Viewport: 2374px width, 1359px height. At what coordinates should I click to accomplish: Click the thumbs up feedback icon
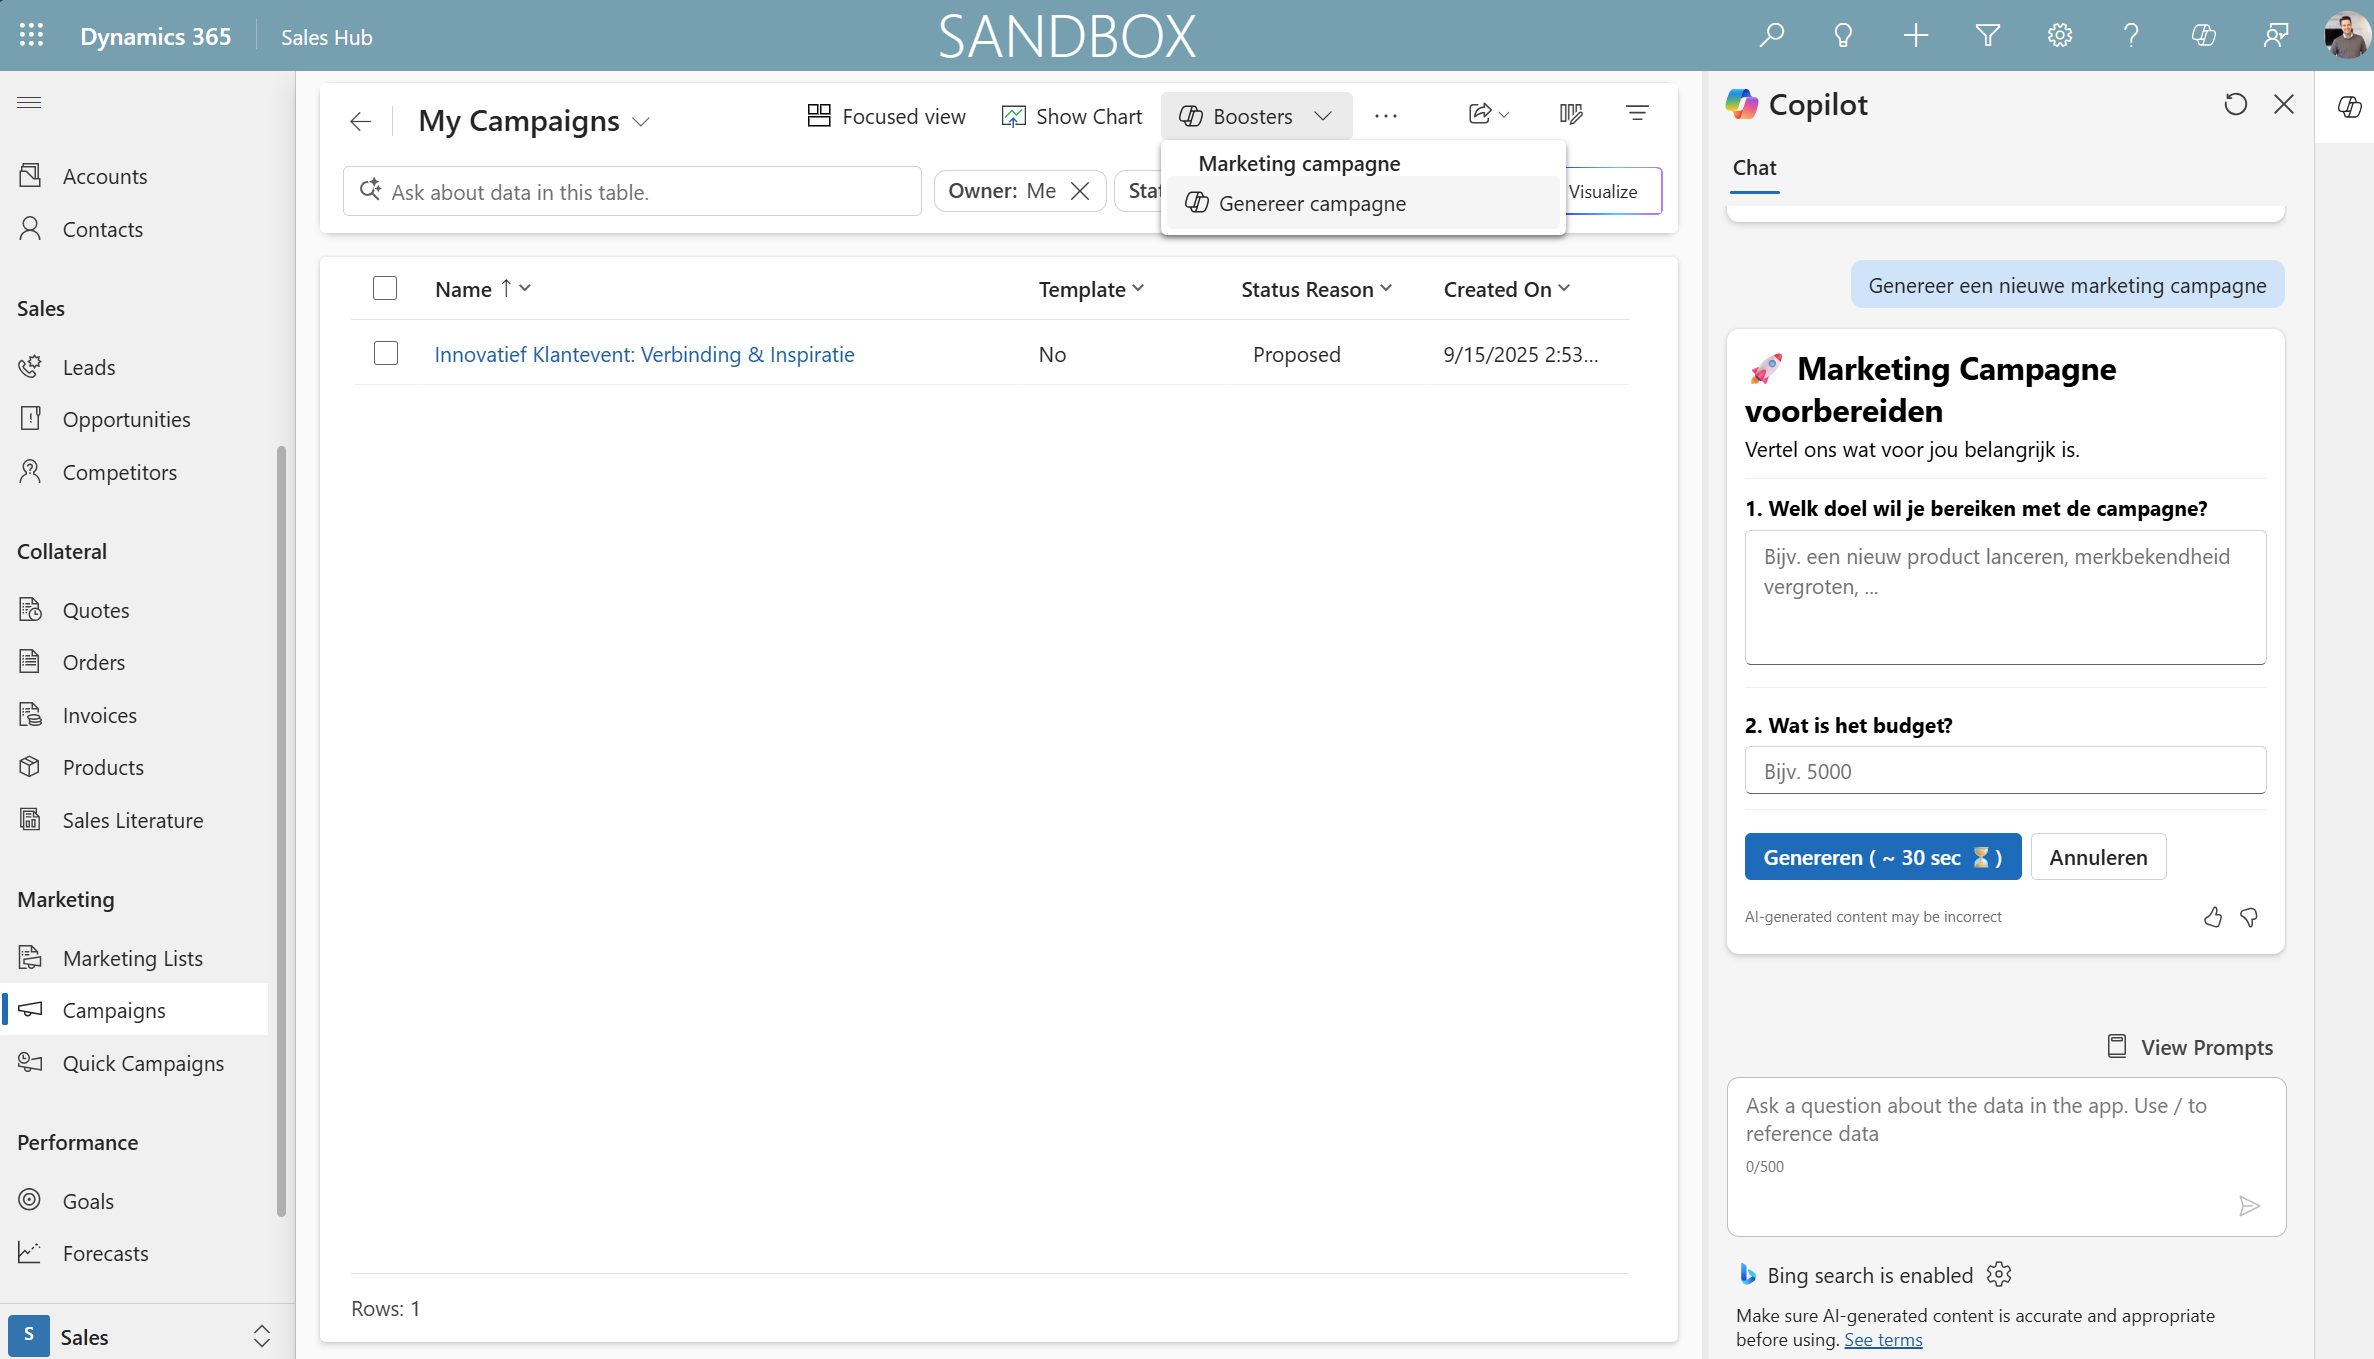(x=2212, y=917)
